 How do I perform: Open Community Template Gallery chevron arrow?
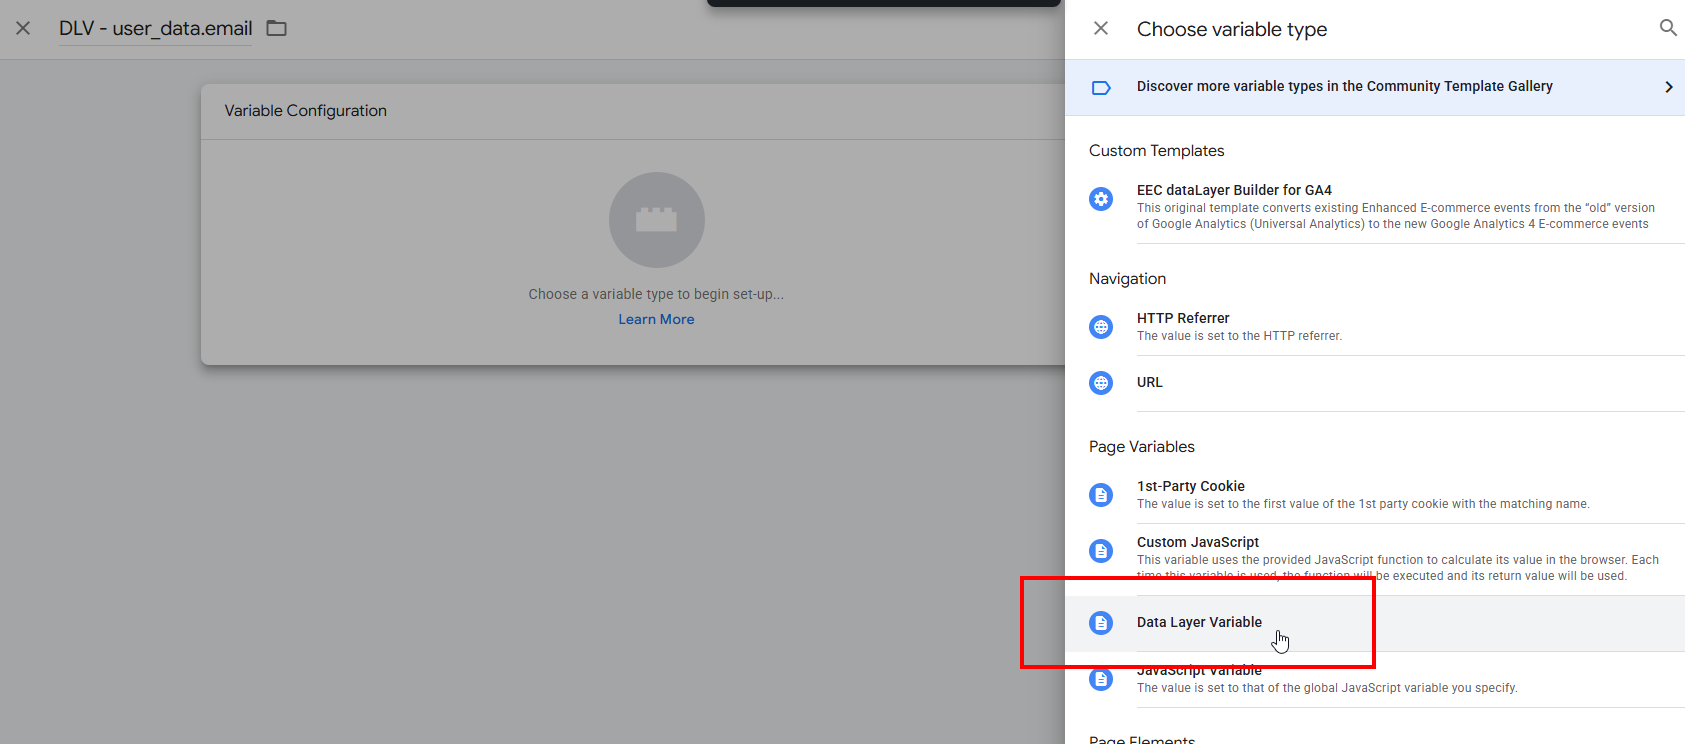[x=1668, y=87]
